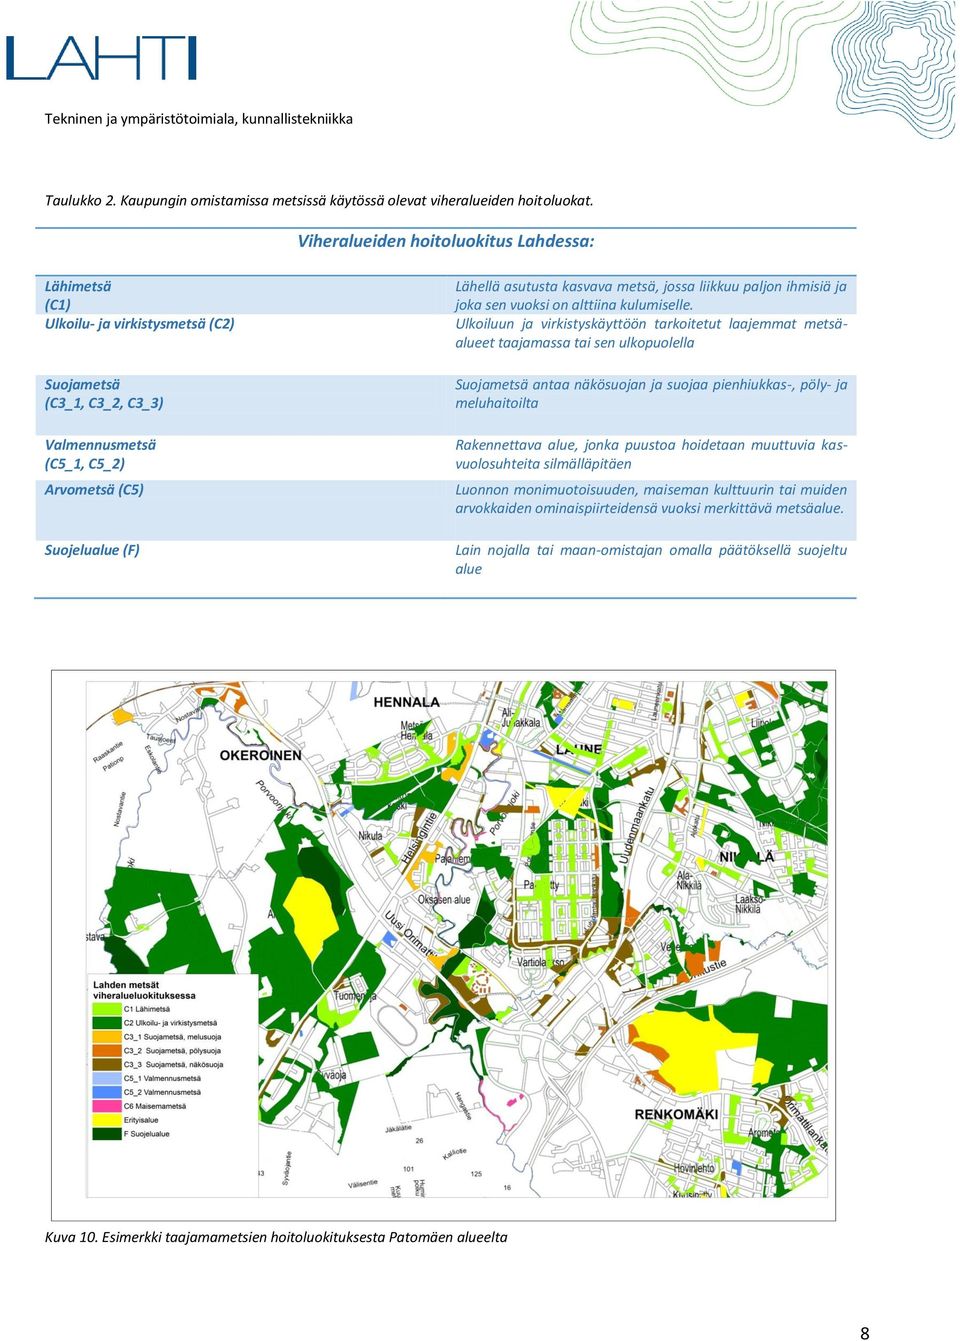Image resolution: width=960 pixels, height=1341 pixels.
Task: Click the 'Valmennusmetsä' row label in the table
Action: (x=100, y=445)
